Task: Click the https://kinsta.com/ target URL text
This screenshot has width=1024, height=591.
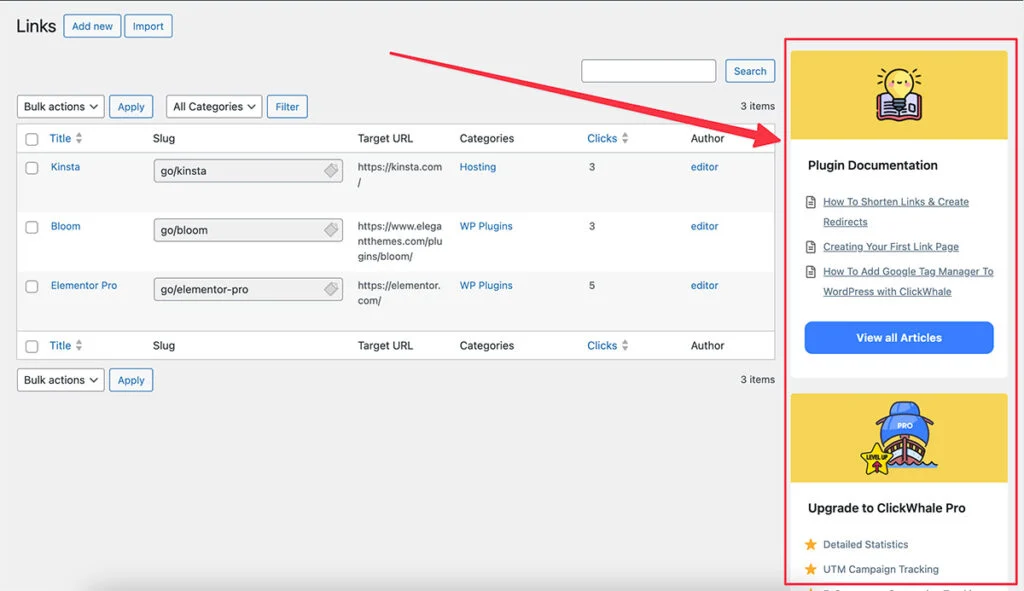Action: click(x=400, y=174)
